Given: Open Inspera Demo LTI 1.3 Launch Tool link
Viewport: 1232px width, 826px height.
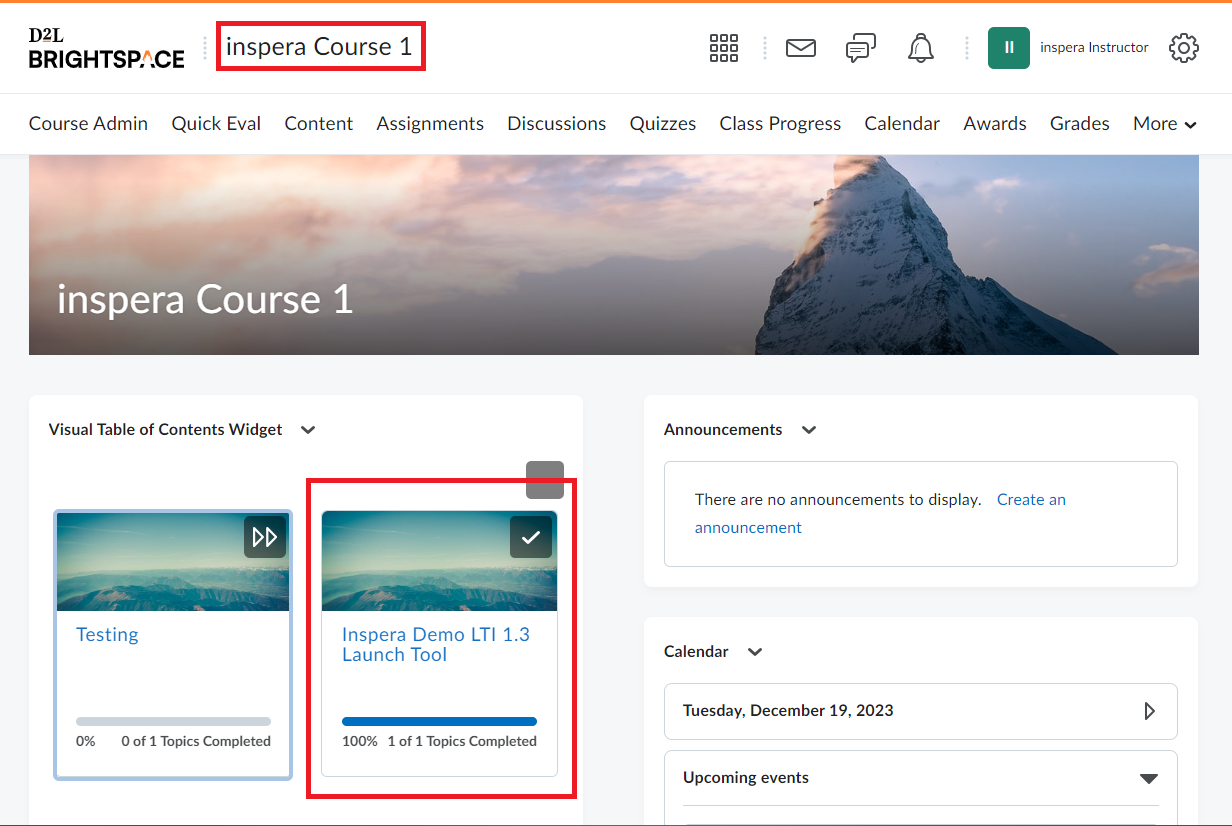Looking at the screenshot, I should [436, 645].
